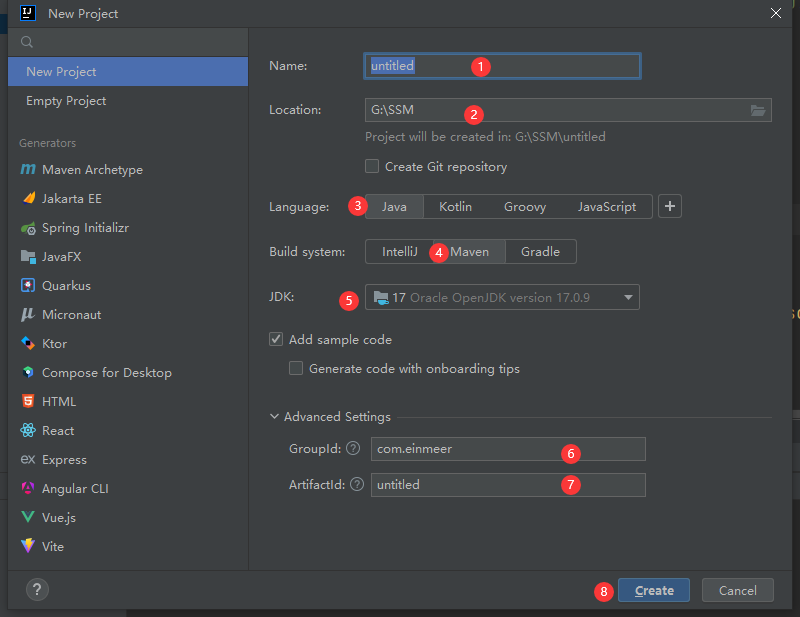This screenshot has height=617, width=800.
Task: Choose Gradle build system
Action: point(540,252)
